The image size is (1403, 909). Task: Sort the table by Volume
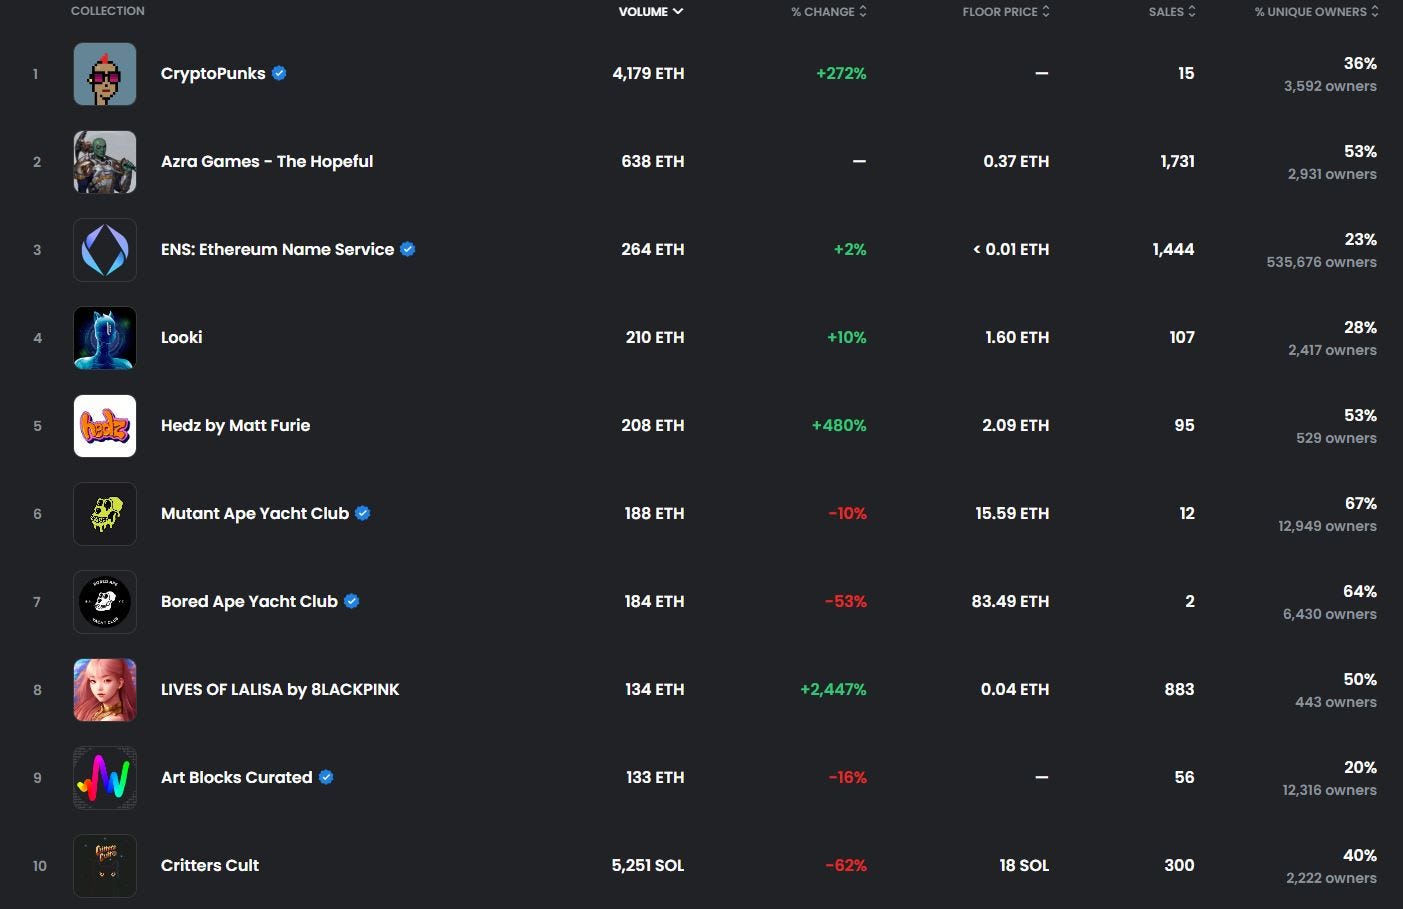pos(651,12)
